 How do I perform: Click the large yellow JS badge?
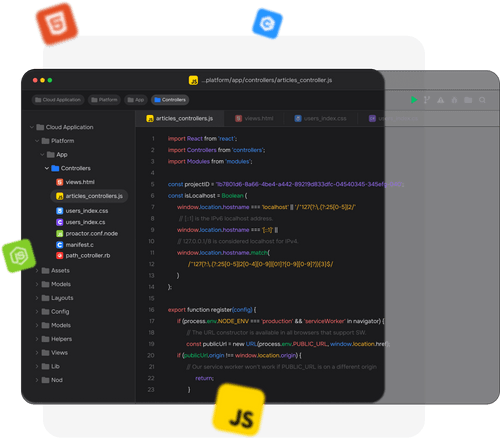click(x=239, y=410)
